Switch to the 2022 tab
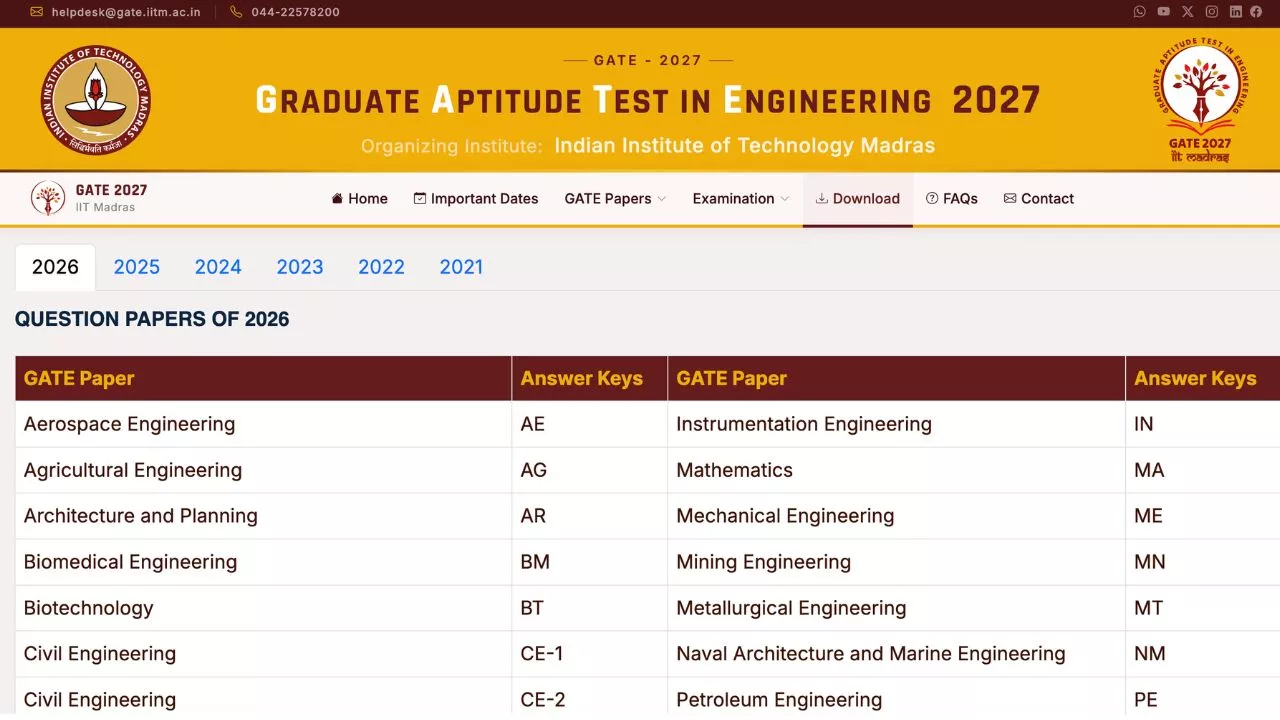The width and height of the screenshot is (1280, 720). 381,267
